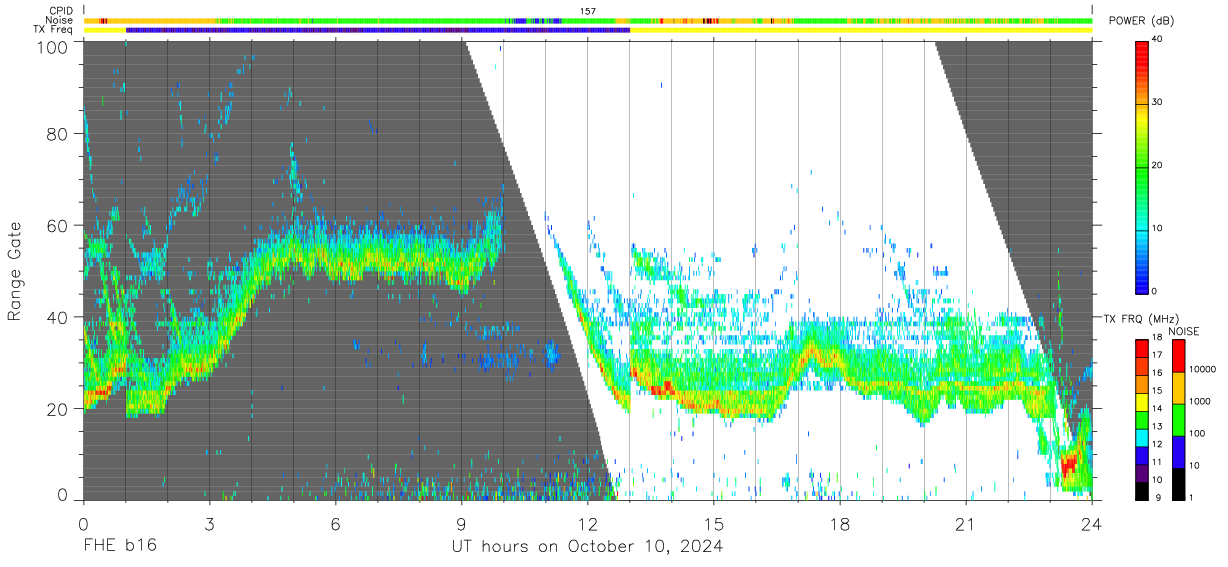Click the noise scale value '1000'
Image resolution: width=1228 pixels, height=567 pixels.
(1201, 401)
